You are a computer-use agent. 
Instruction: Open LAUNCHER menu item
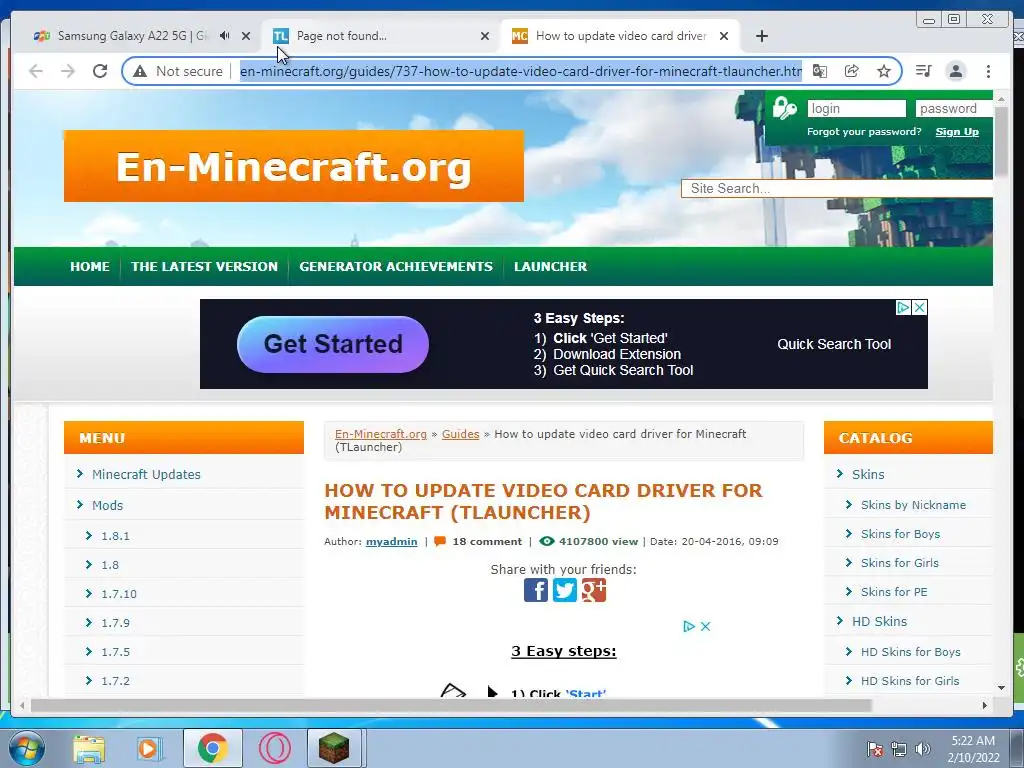(551, 266)
